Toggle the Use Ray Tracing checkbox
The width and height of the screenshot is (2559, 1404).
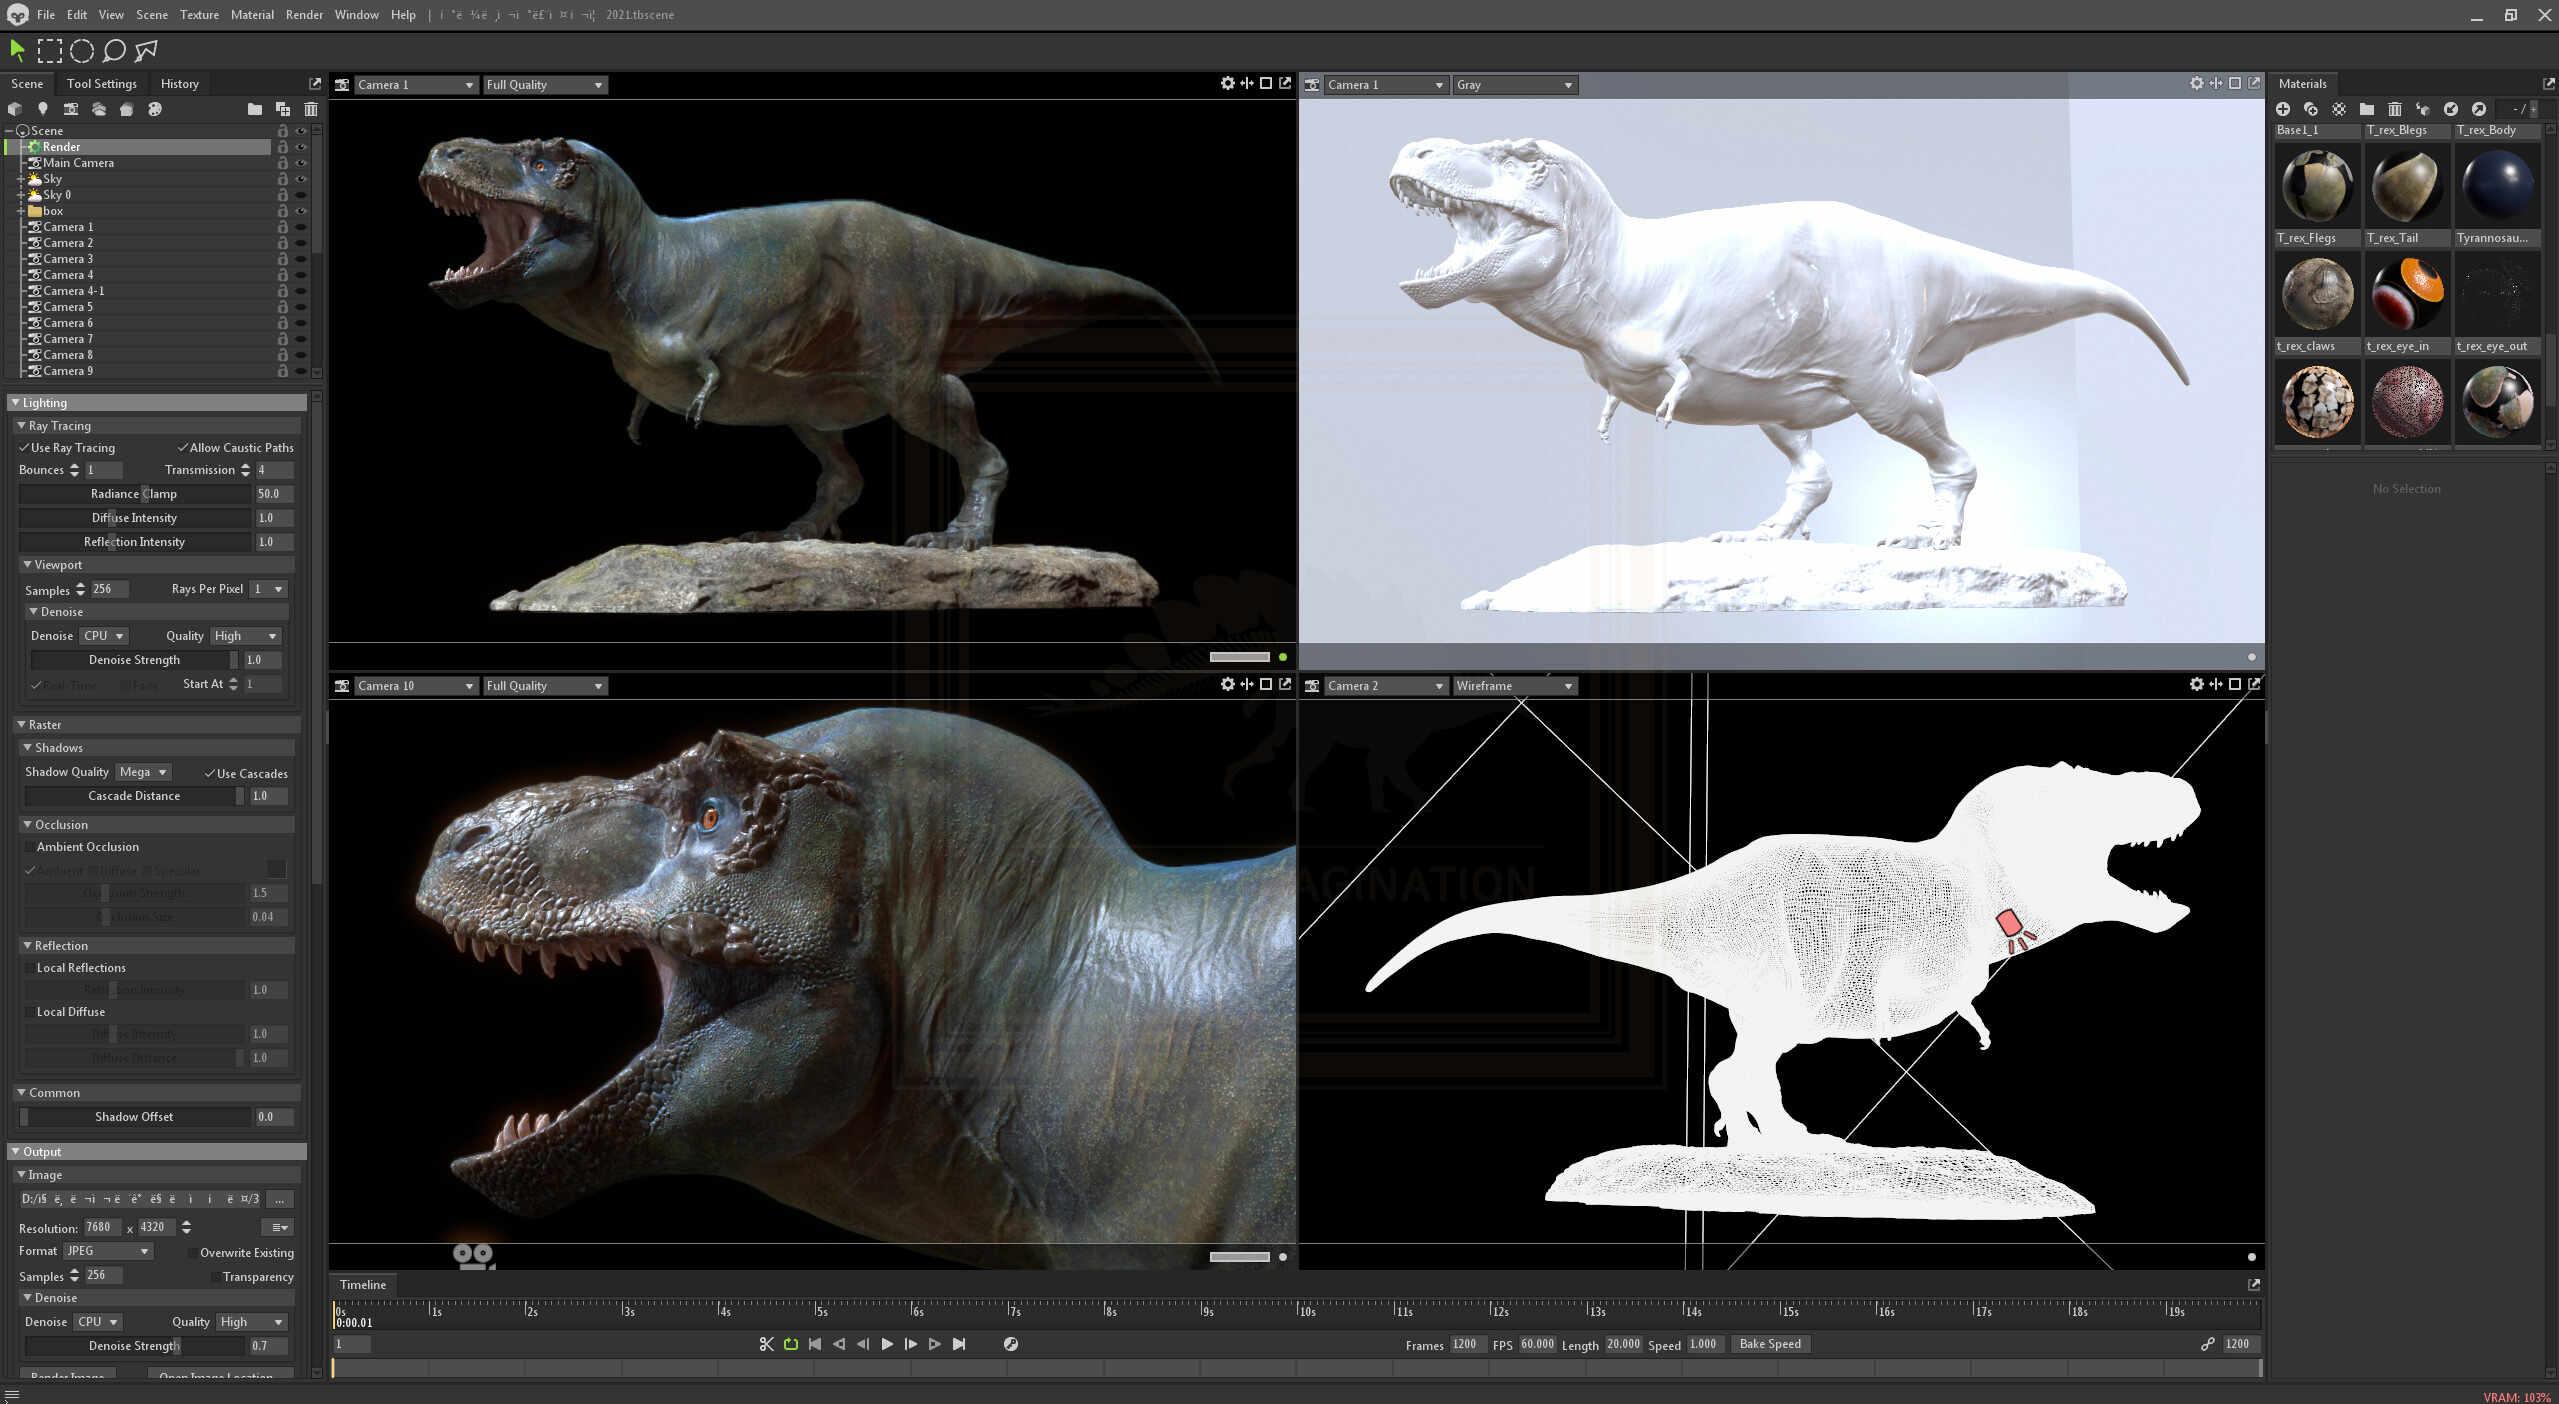coord(25,447)
